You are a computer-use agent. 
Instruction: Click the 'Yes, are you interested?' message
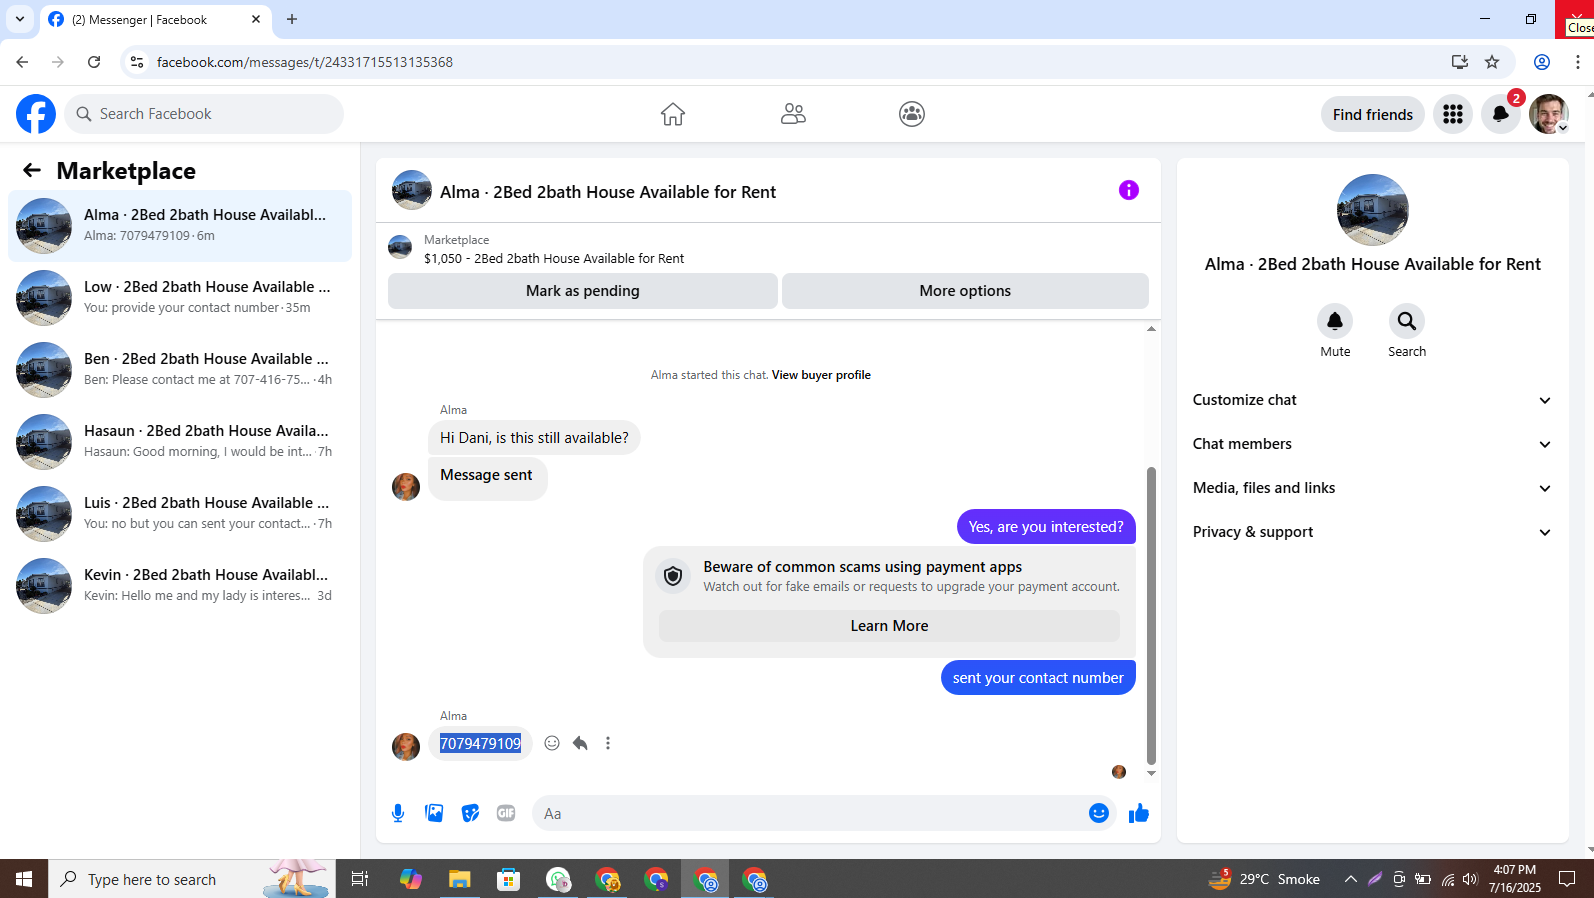[x=1046, y=527]
